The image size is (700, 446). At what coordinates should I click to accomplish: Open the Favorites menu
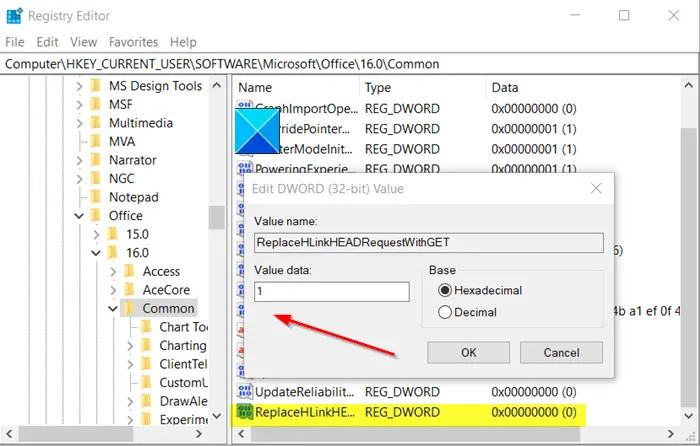(x=133, y=42)
